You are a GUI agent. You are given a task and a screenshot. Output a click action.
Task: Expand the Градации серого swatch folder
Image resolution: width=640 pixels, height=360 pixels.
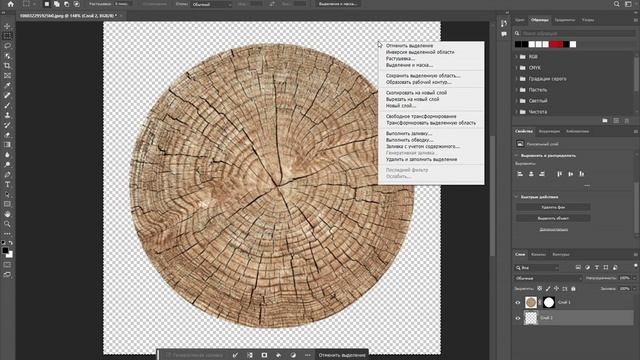coord(516,79)
